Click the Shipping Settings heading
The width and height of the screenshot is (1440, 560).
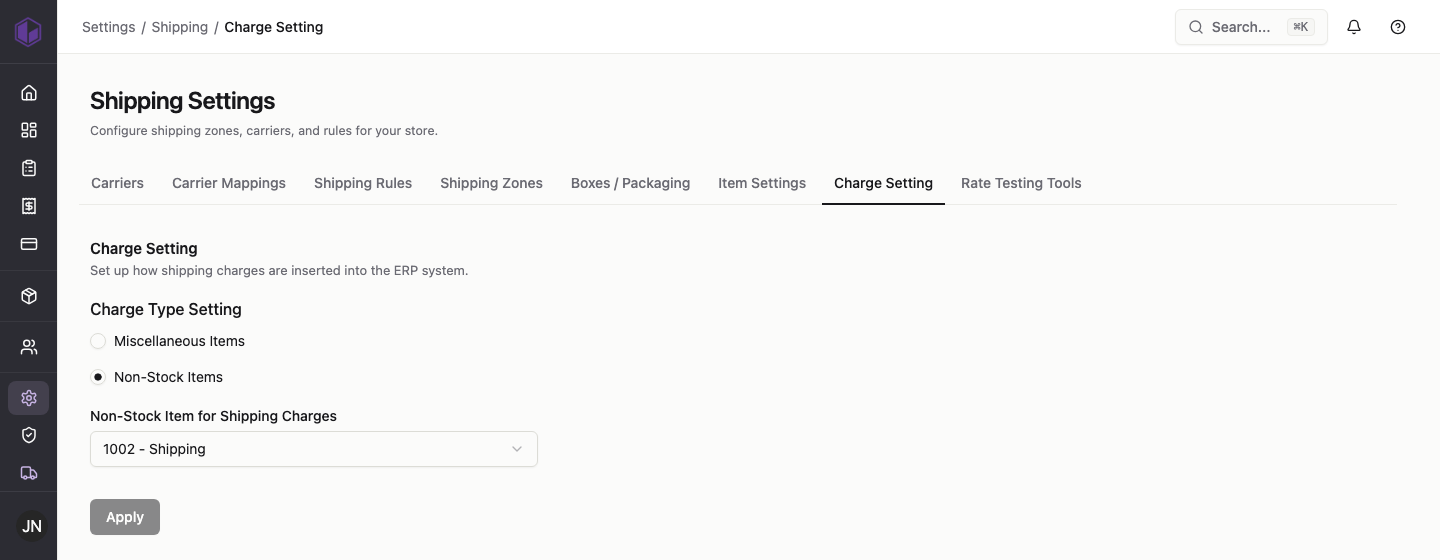[x=182, y=101]
